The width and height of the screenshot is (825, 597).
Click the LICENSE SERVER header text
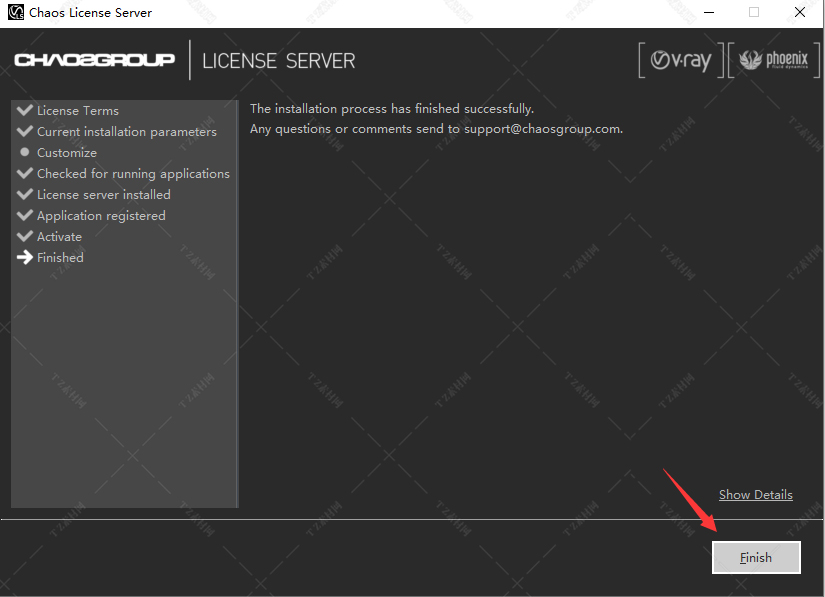(279, 61)
